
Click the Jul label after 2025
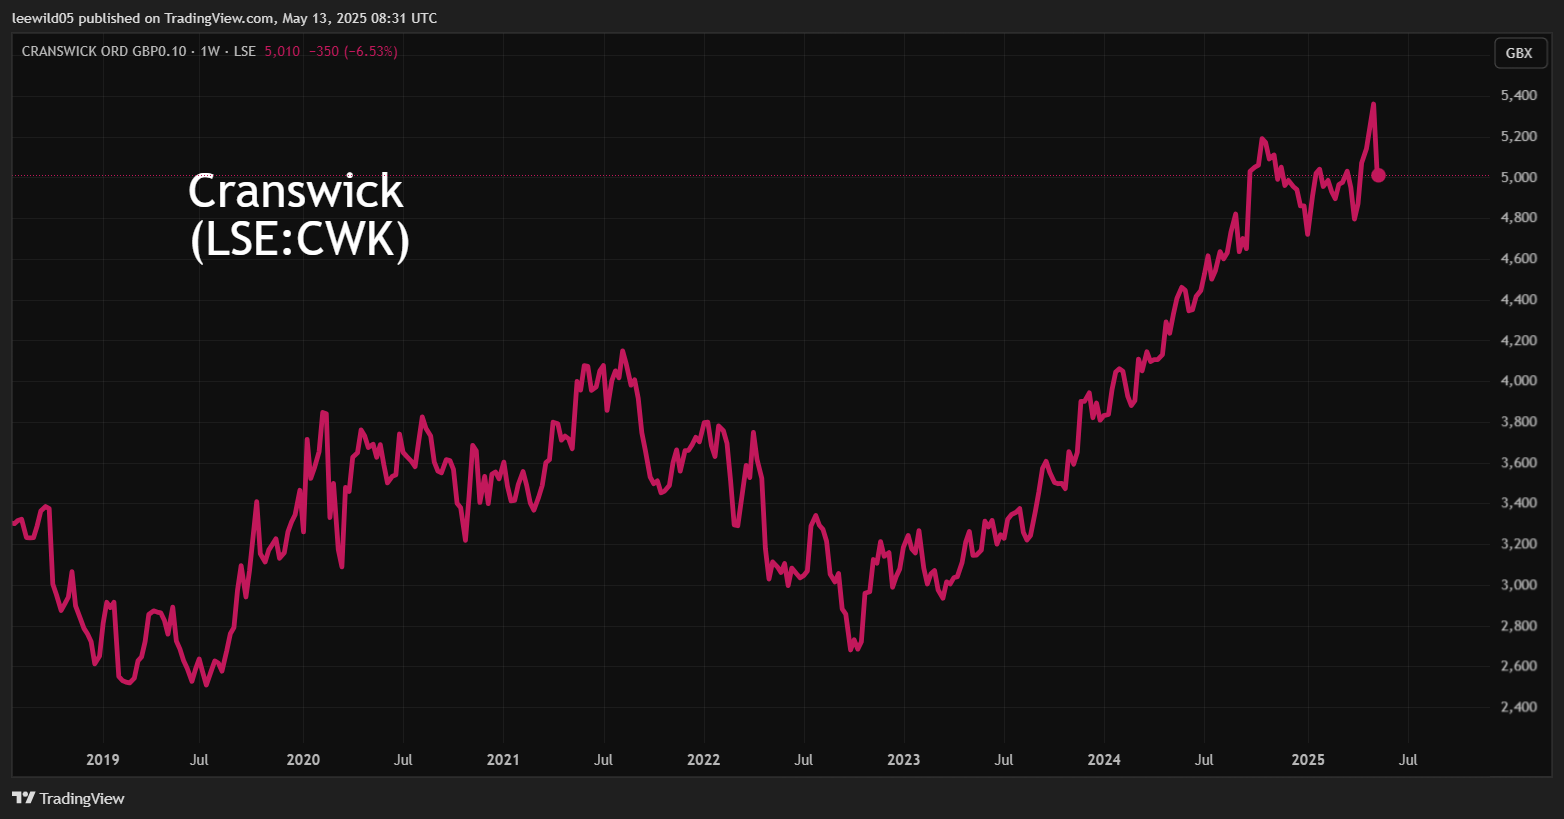click(x=1408, y=759)
